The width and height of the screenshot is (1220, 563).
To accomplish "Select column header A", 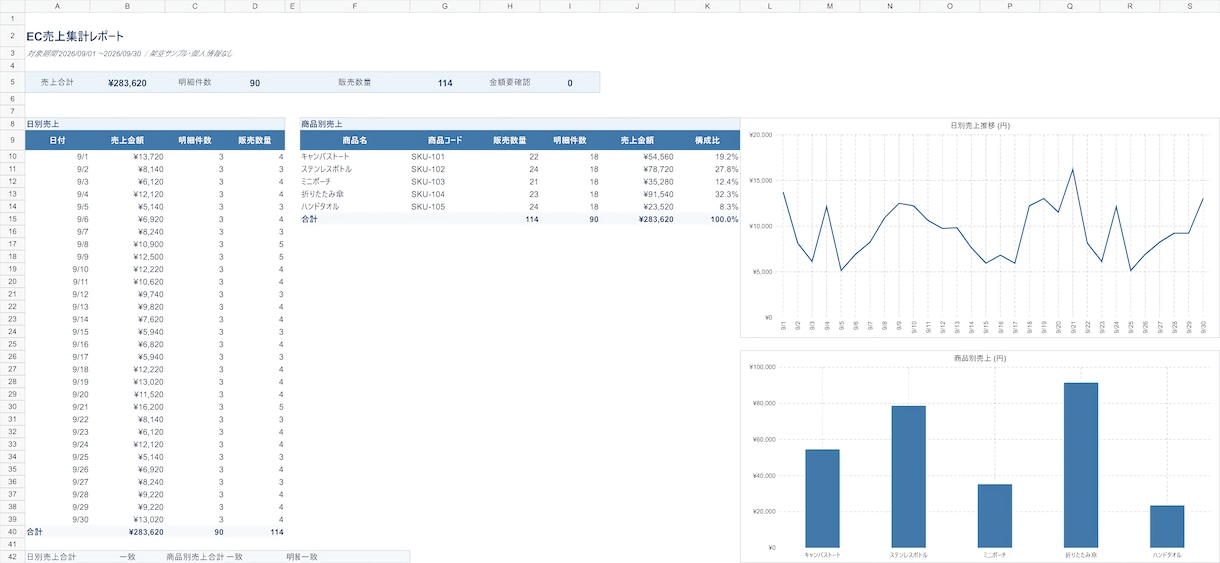I will click(x=58, y=6).
